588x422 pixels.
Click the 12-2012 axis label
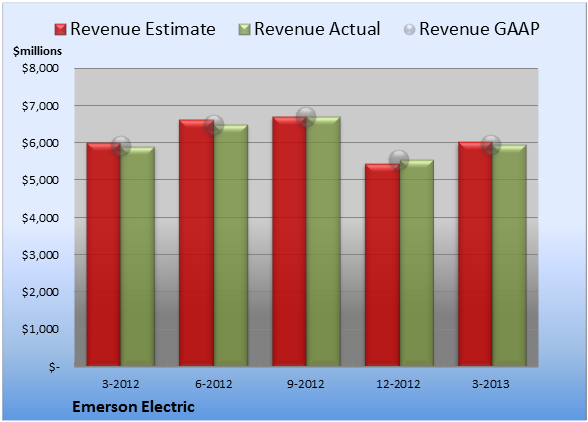(x=398, y=384)
